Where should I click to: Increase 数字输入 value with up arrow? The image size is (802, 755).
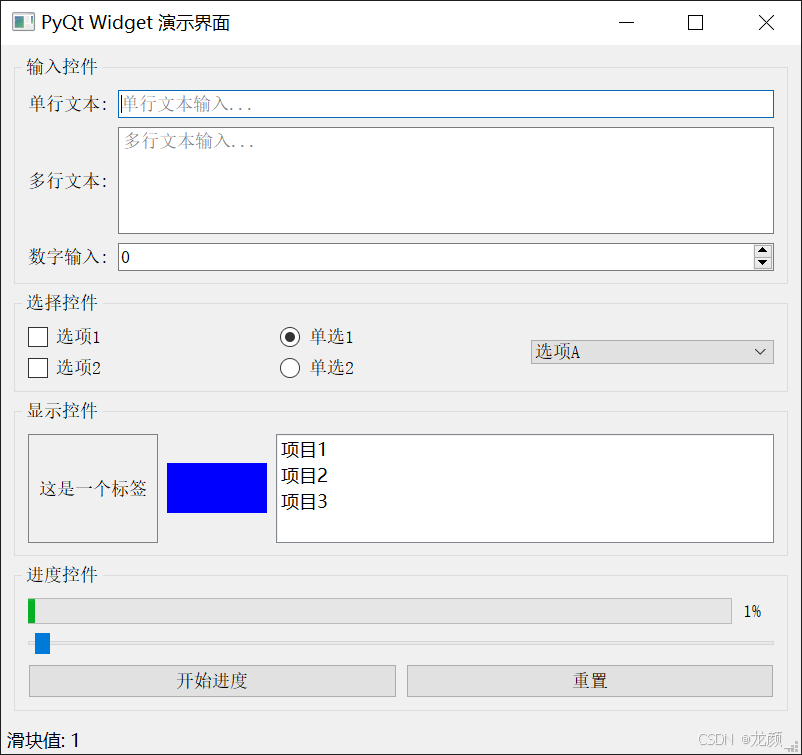pos(763,251)
